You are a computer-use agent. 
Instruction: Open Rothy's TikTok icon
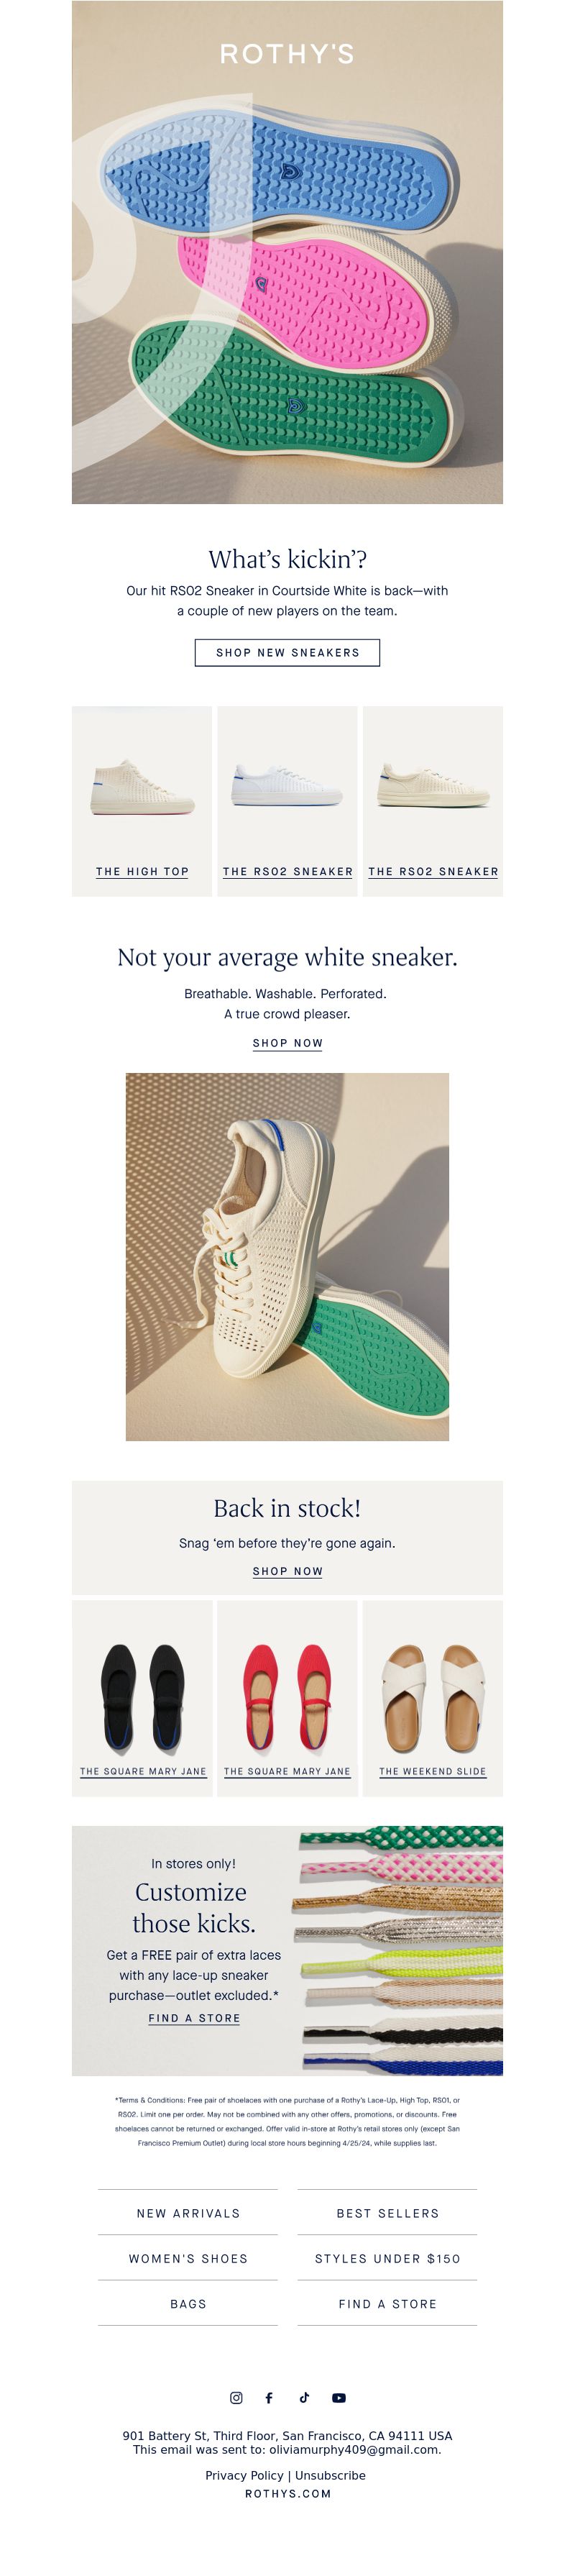coord(304,2397)
